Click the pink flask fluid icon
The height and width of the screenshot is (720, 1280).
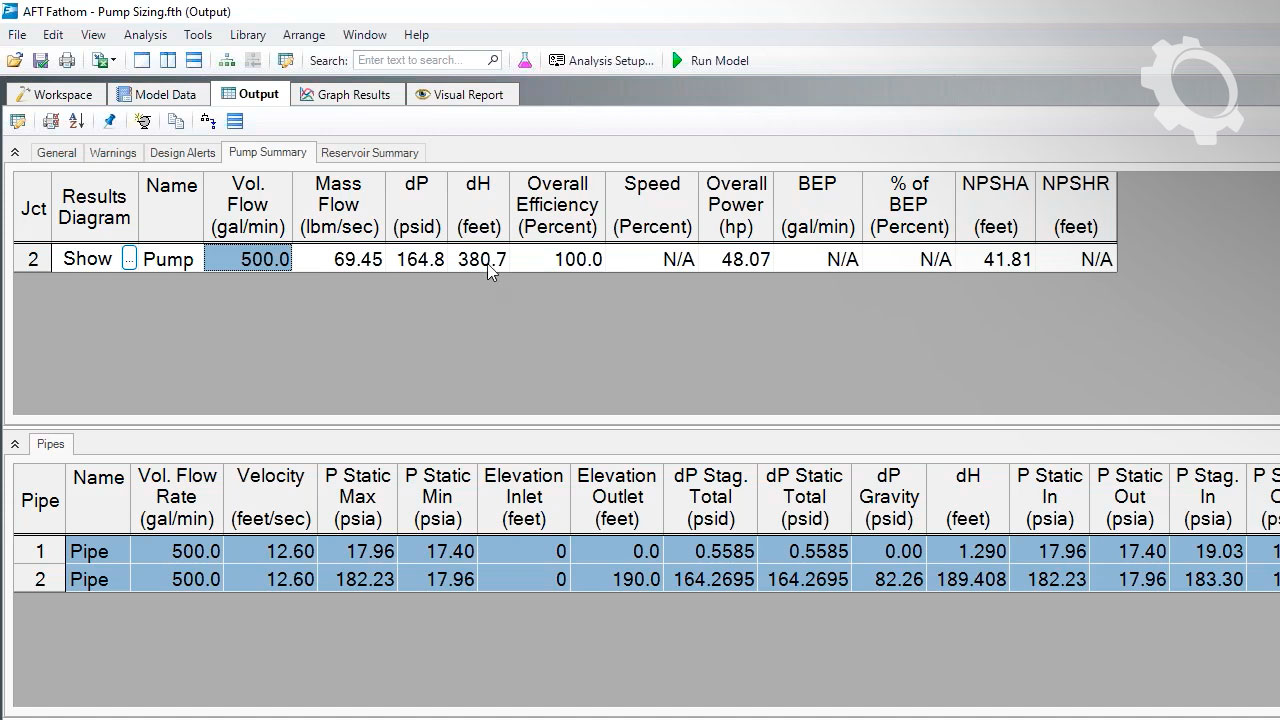[x=525, y=61]
